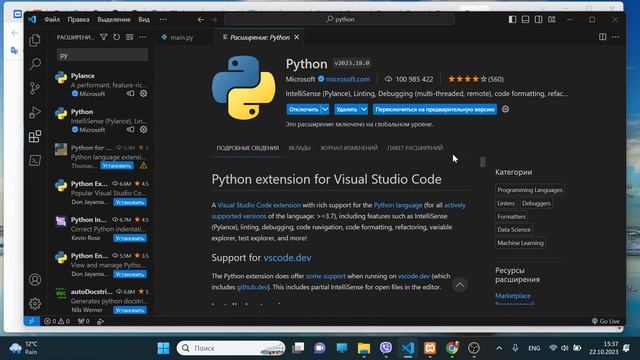Viewport: 640px width, 360px height.
Task: Toggle the secondary side bar layout icon
Action: (x=538, y=19)
